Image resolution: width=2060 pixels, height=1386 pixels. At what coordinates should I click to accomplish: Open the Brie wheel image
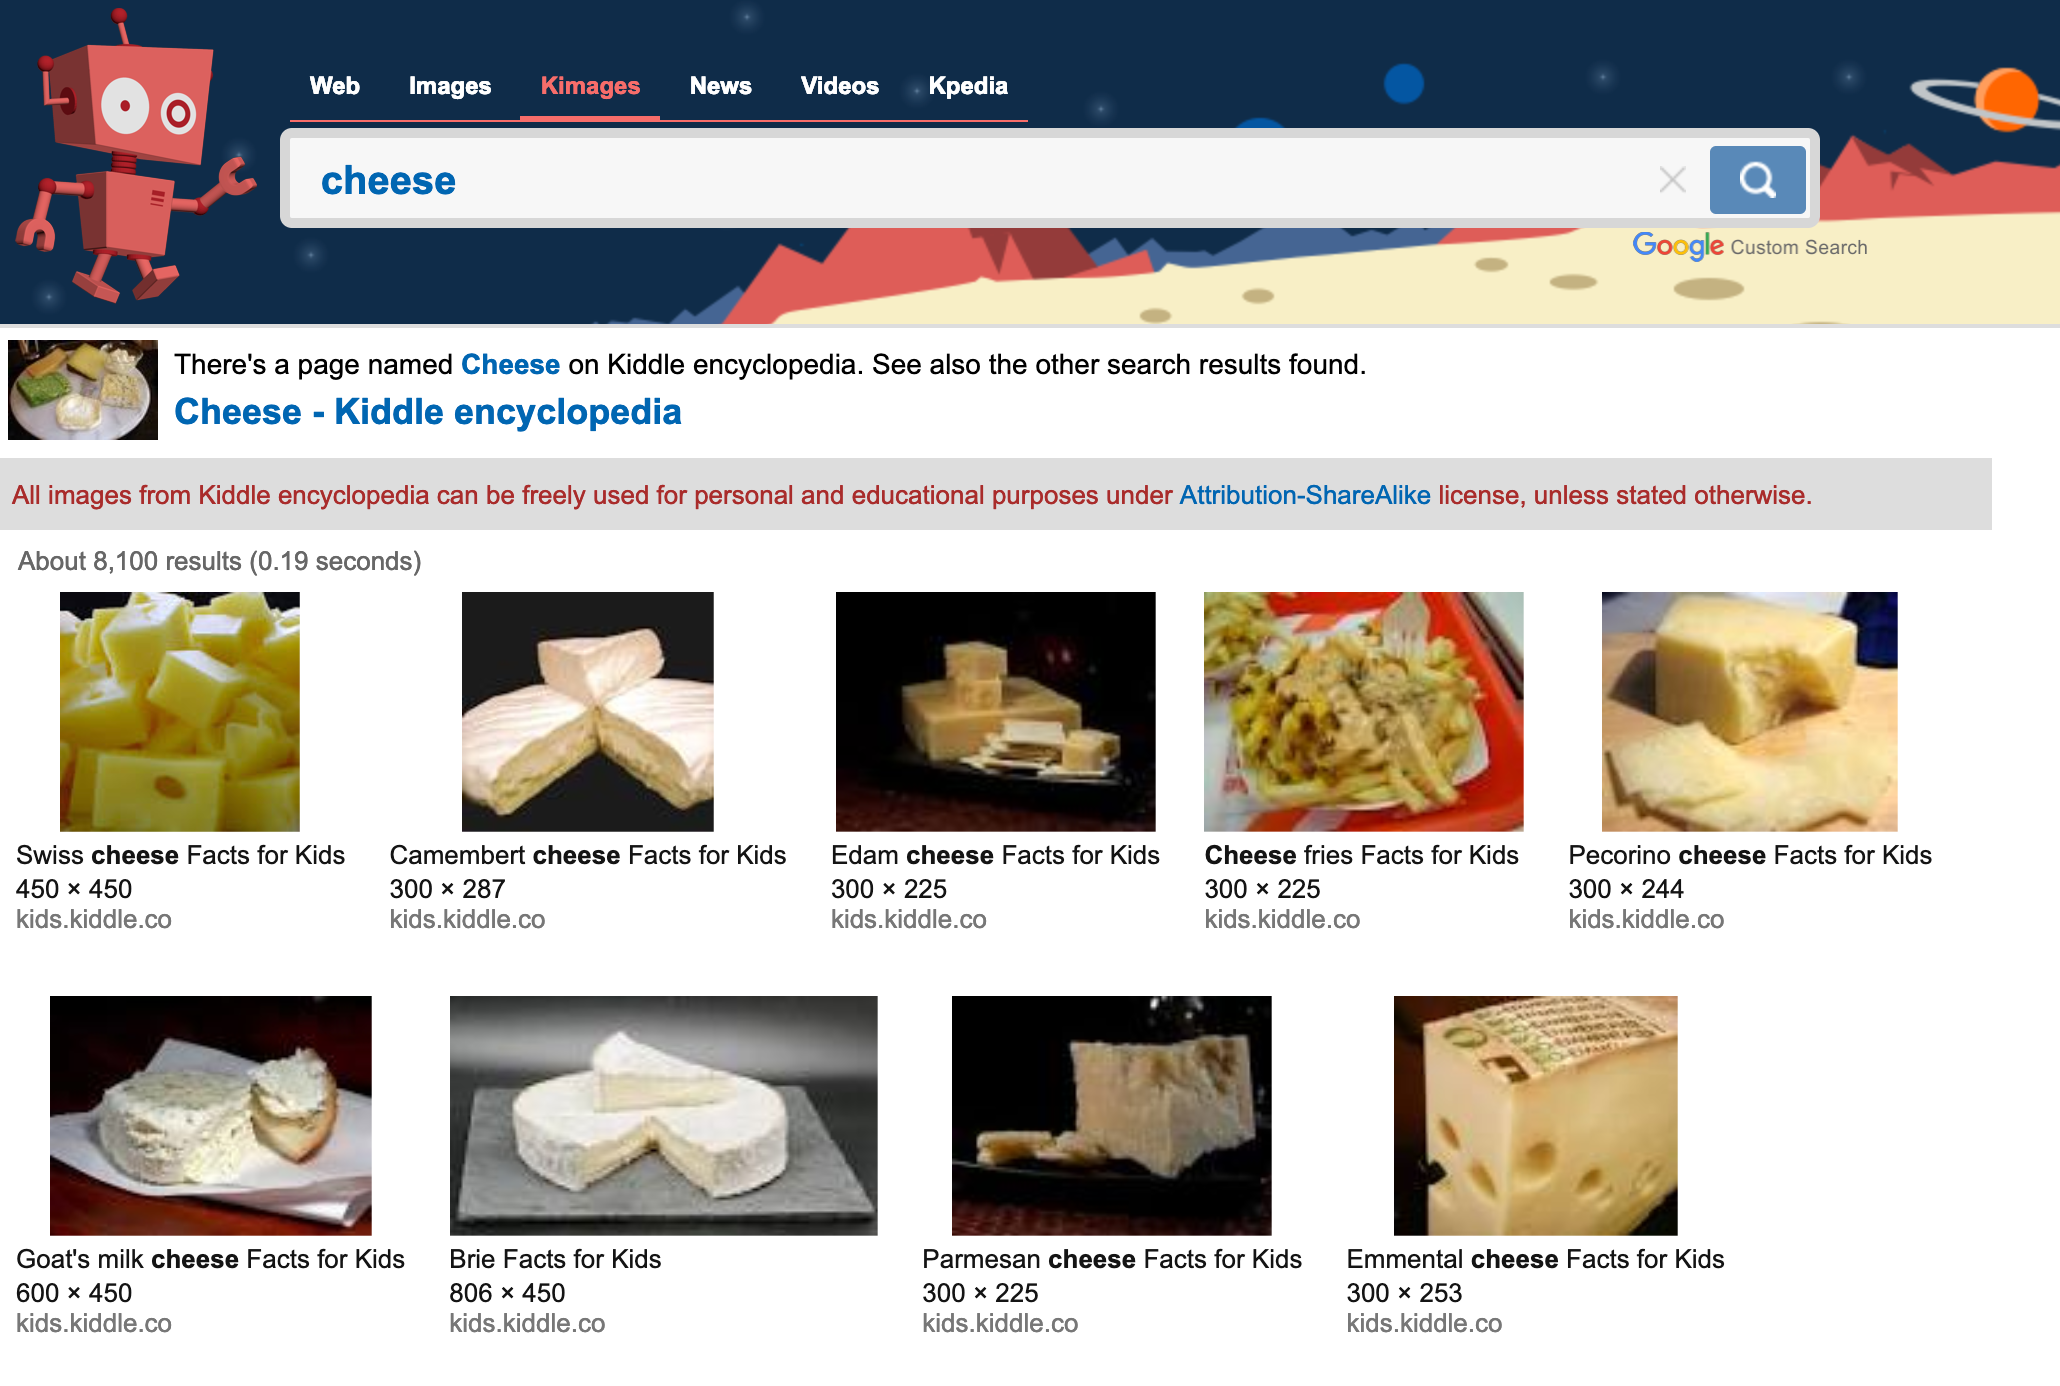[663, 1115]
